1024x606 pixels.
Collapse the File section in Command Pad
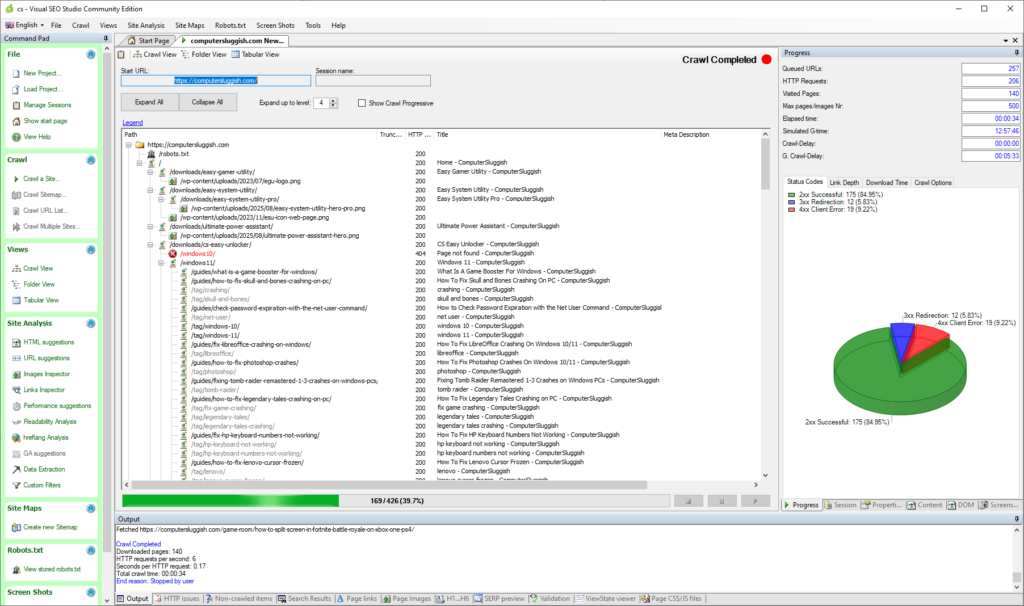[91, 54]
